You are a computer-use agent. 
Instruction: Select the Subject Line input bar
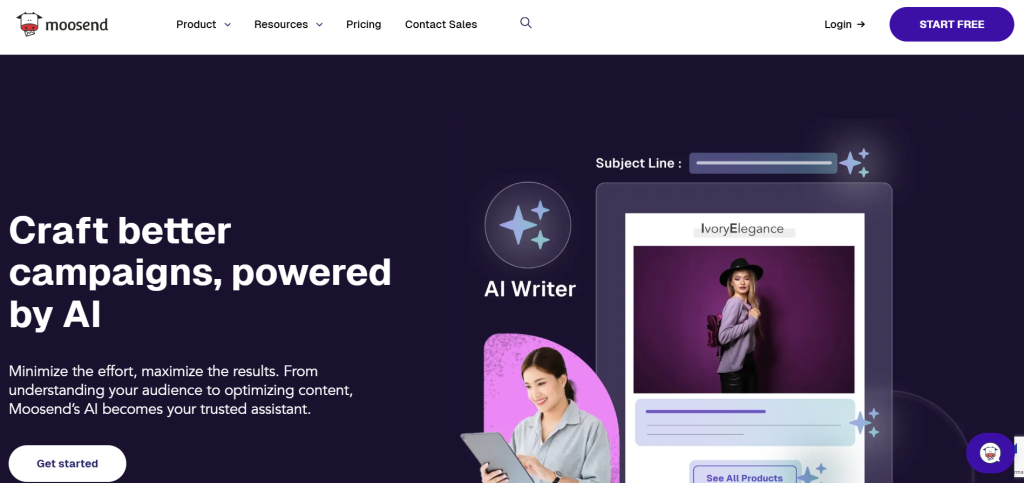(x=763, y=163)
